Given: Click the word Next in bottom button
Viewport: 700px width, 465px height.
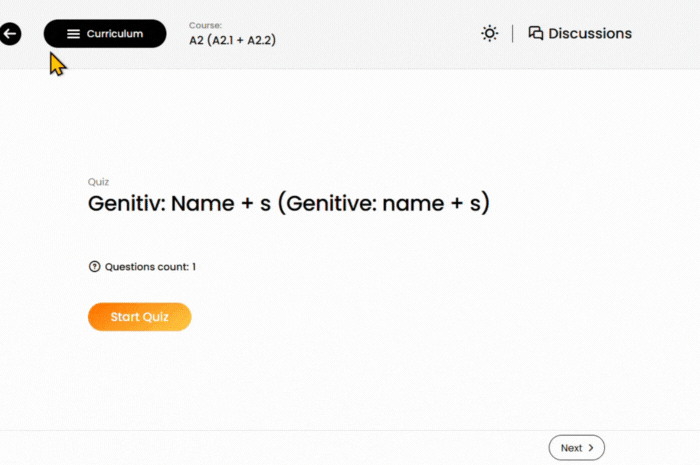Looking at the screenshot, I should click(x=571, y=448).
